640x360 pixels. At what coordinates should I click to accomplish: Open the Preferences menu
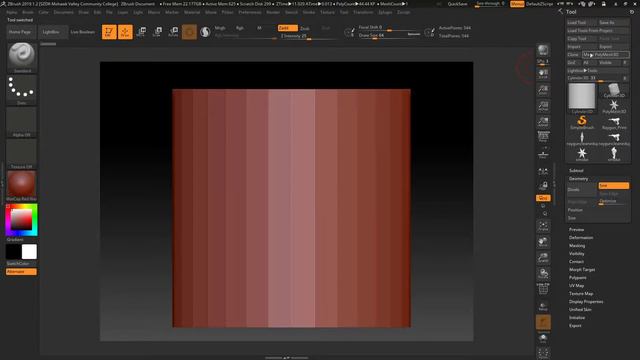pyautogui.click(x=250, y=12)
